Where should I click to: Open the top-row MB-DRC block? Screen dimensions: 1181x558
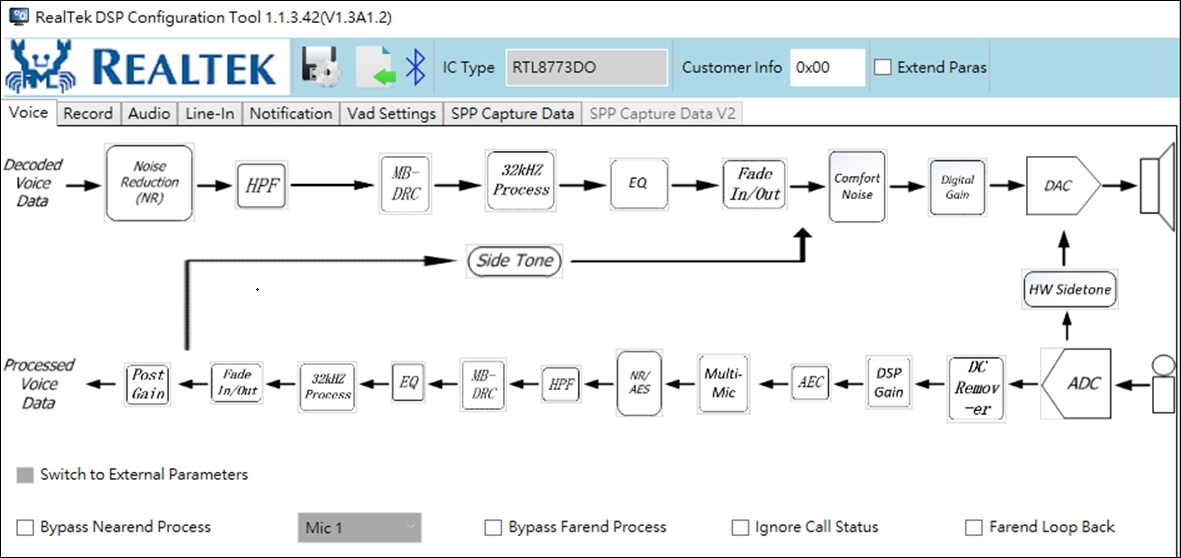click(x=406, y=184)
